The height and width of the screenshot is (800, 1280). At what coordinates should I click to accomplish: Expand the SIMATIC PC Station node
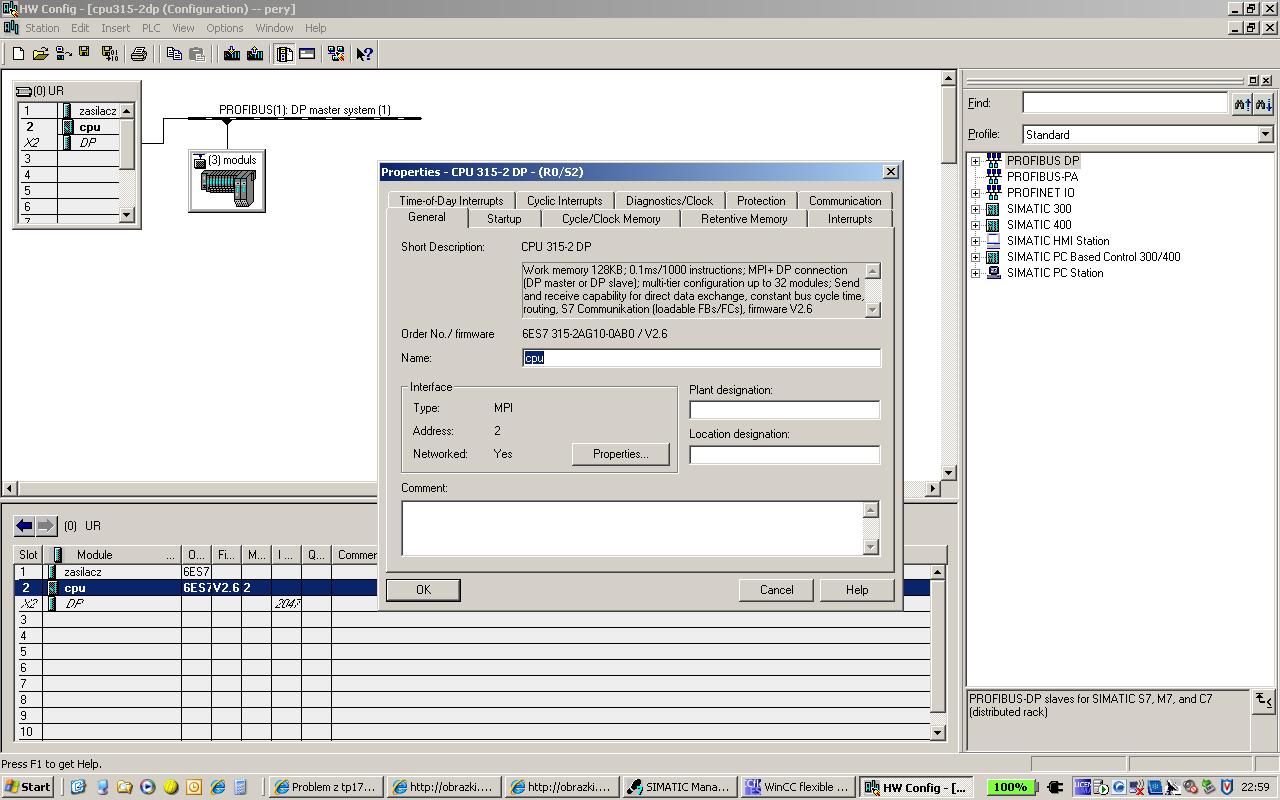coord(975,273)
